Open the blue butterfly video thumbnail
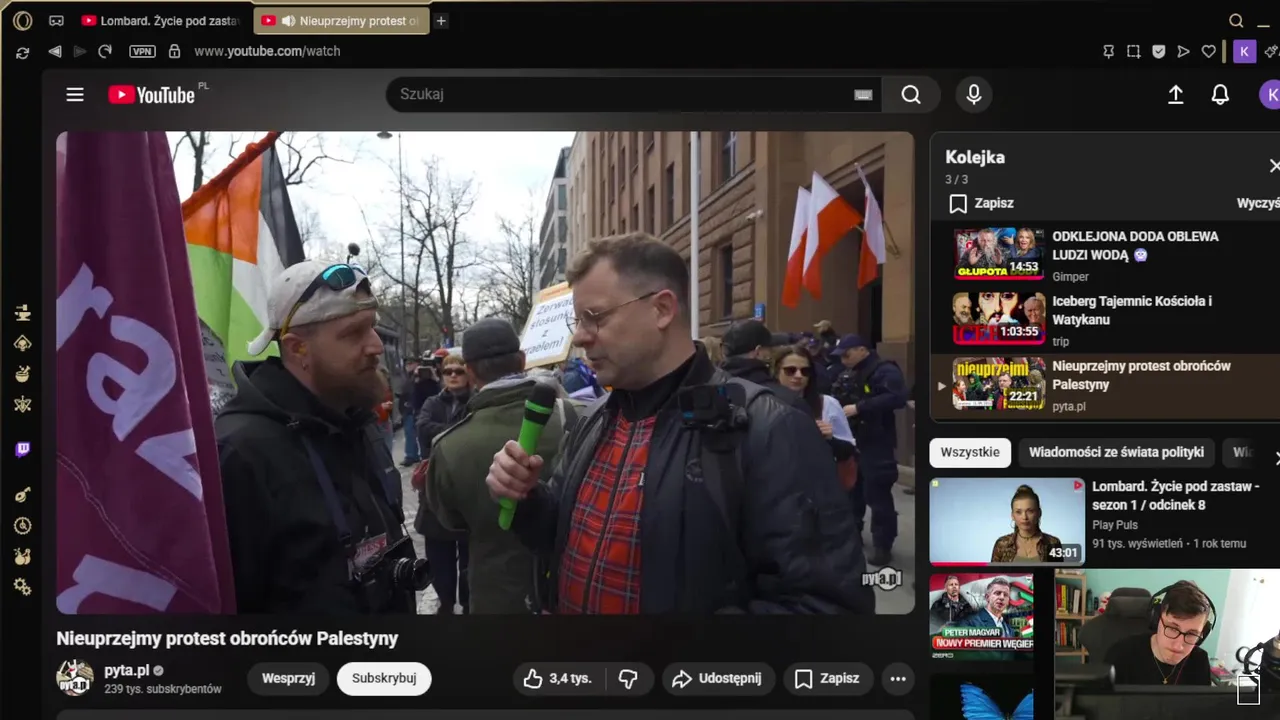Screen dimensions: 1280x720 click(x=981, y=697)
